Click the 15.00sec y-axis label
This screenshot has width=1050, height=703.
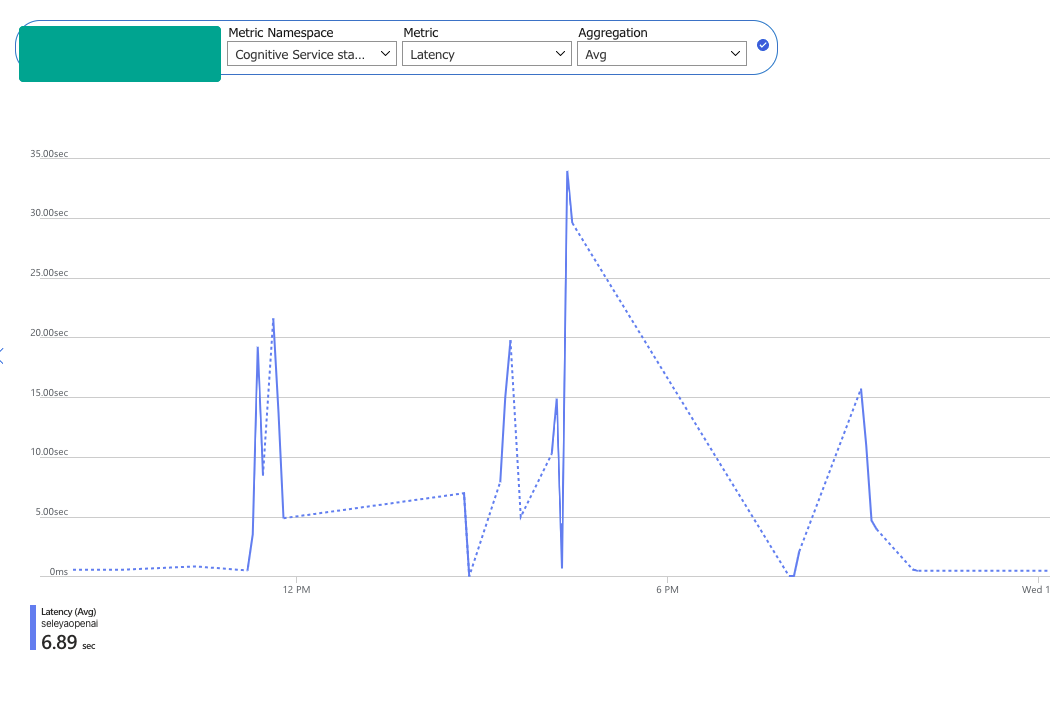[49, 392]
